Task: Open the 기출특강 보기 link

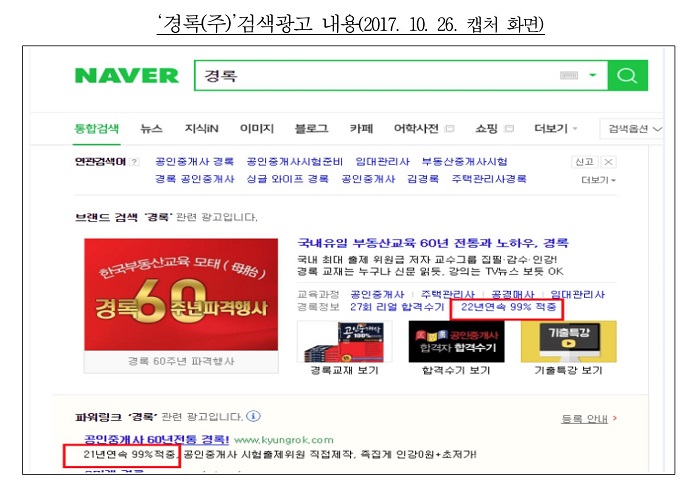Action: [569, 370]
